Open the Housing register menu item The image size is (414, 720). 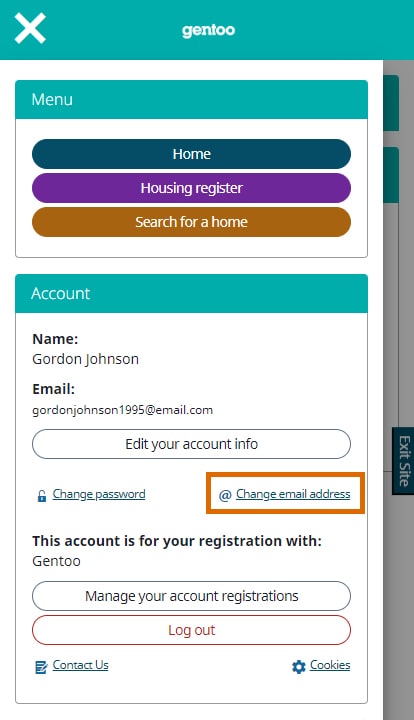191,188
